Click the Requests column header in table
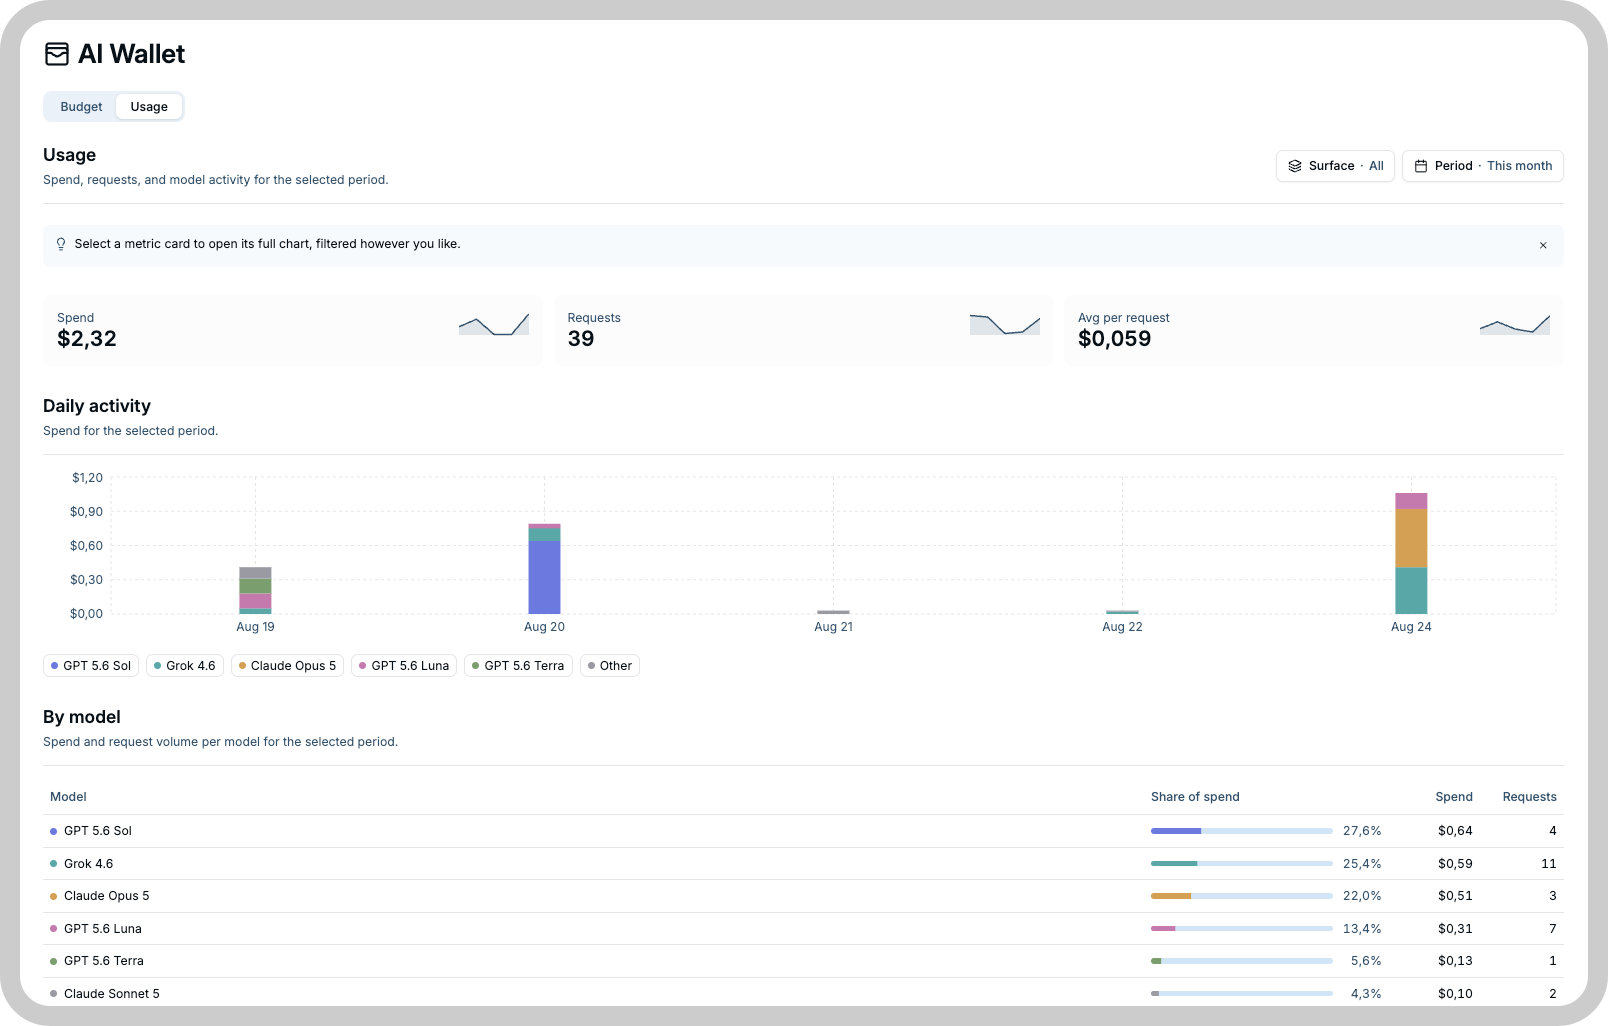Viewport: 1608px width, 1026px height. click(x=1529, y=797)
